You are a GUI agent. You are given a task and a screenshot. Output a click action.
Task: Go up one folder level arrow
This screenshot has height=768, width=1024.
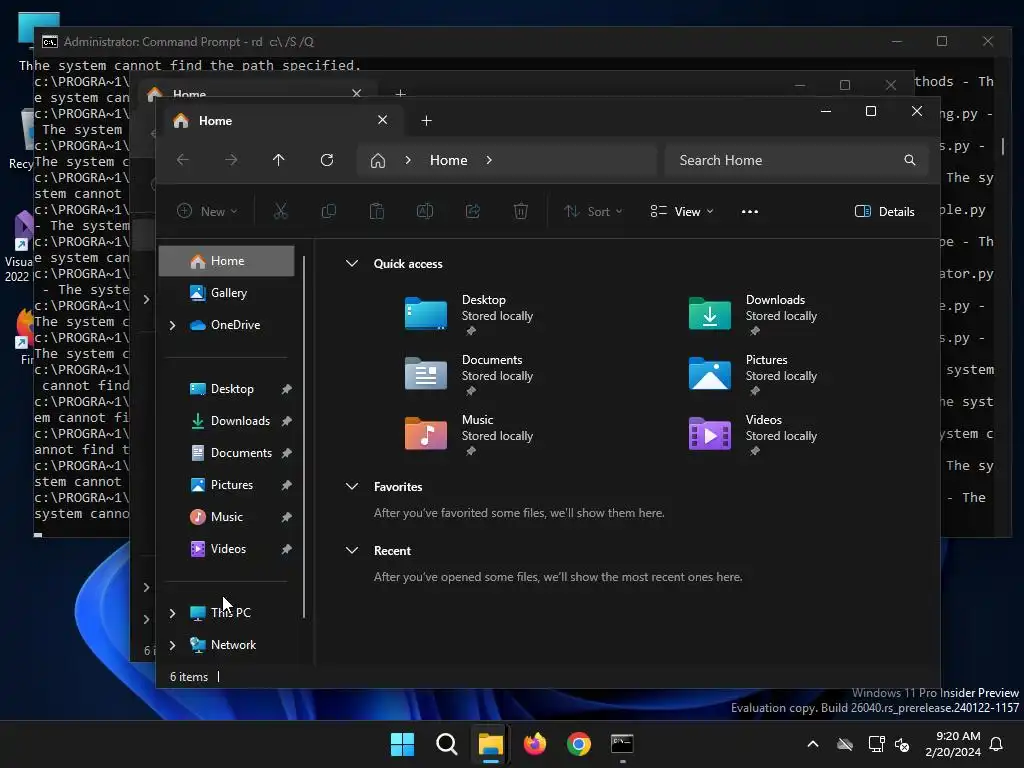pyautogui.click(x=279, y=160)
